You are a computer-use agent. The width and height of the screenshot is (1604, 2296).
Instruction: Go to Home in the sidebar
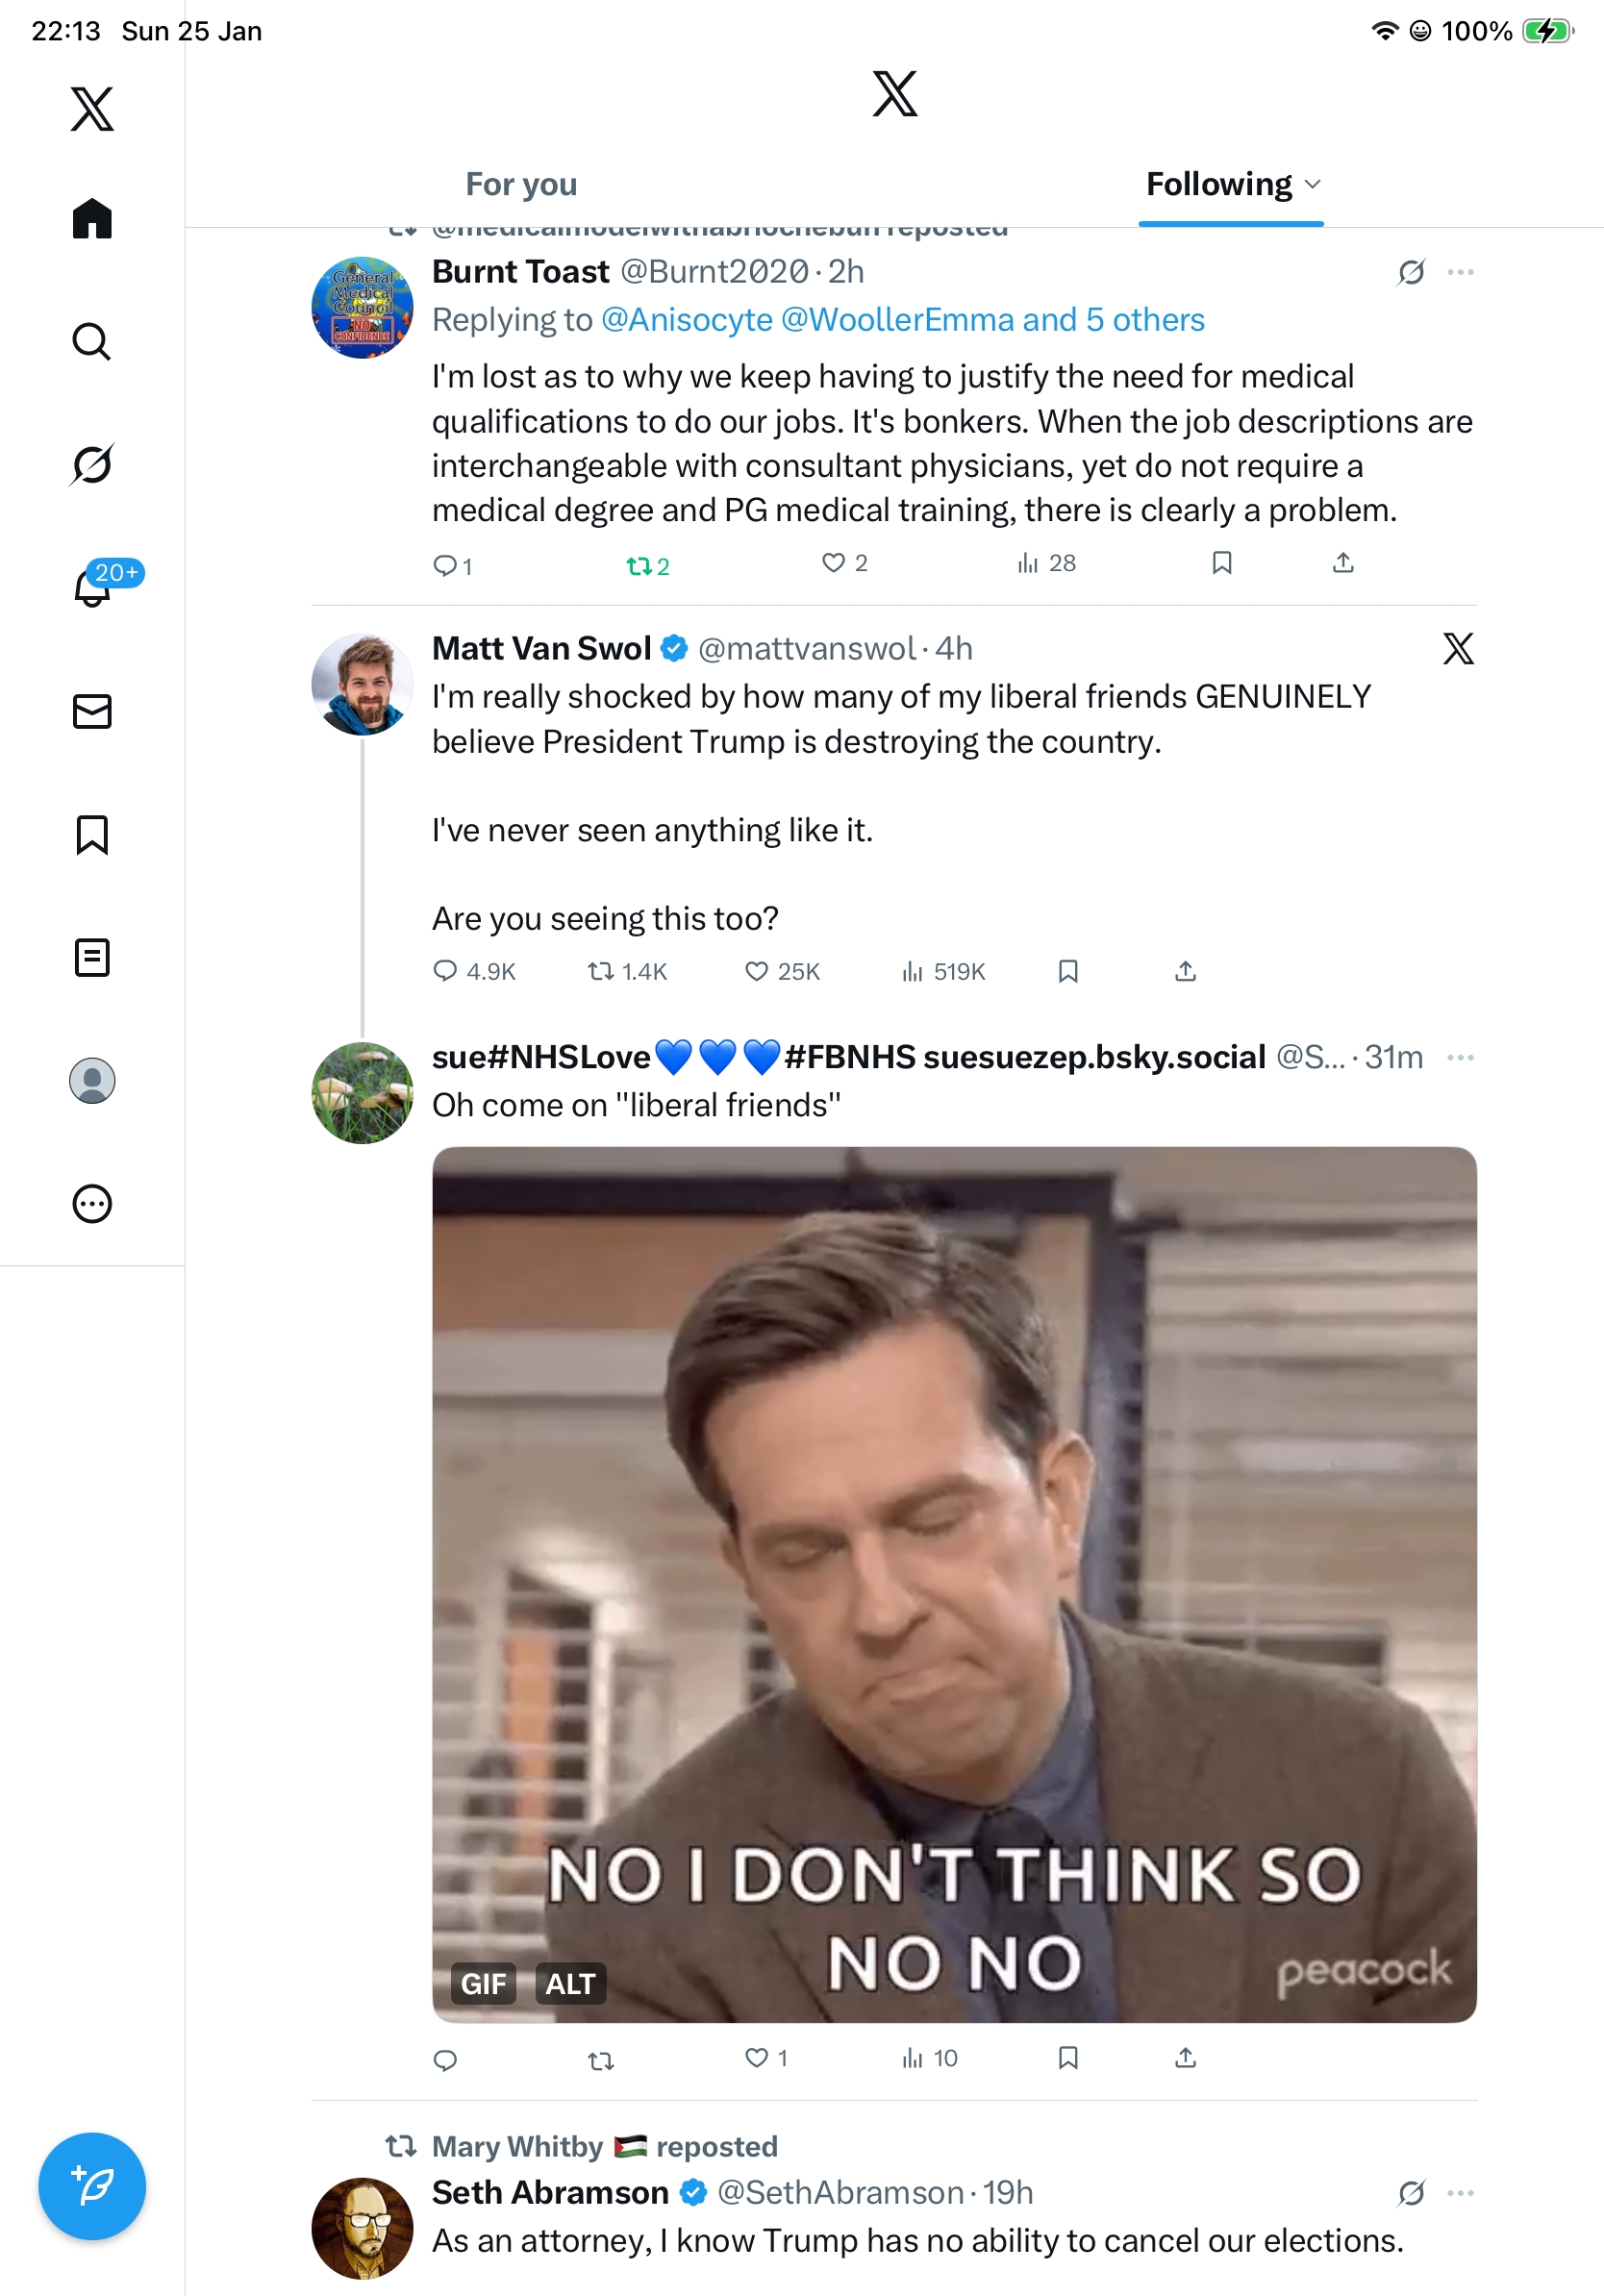(92, 218)
